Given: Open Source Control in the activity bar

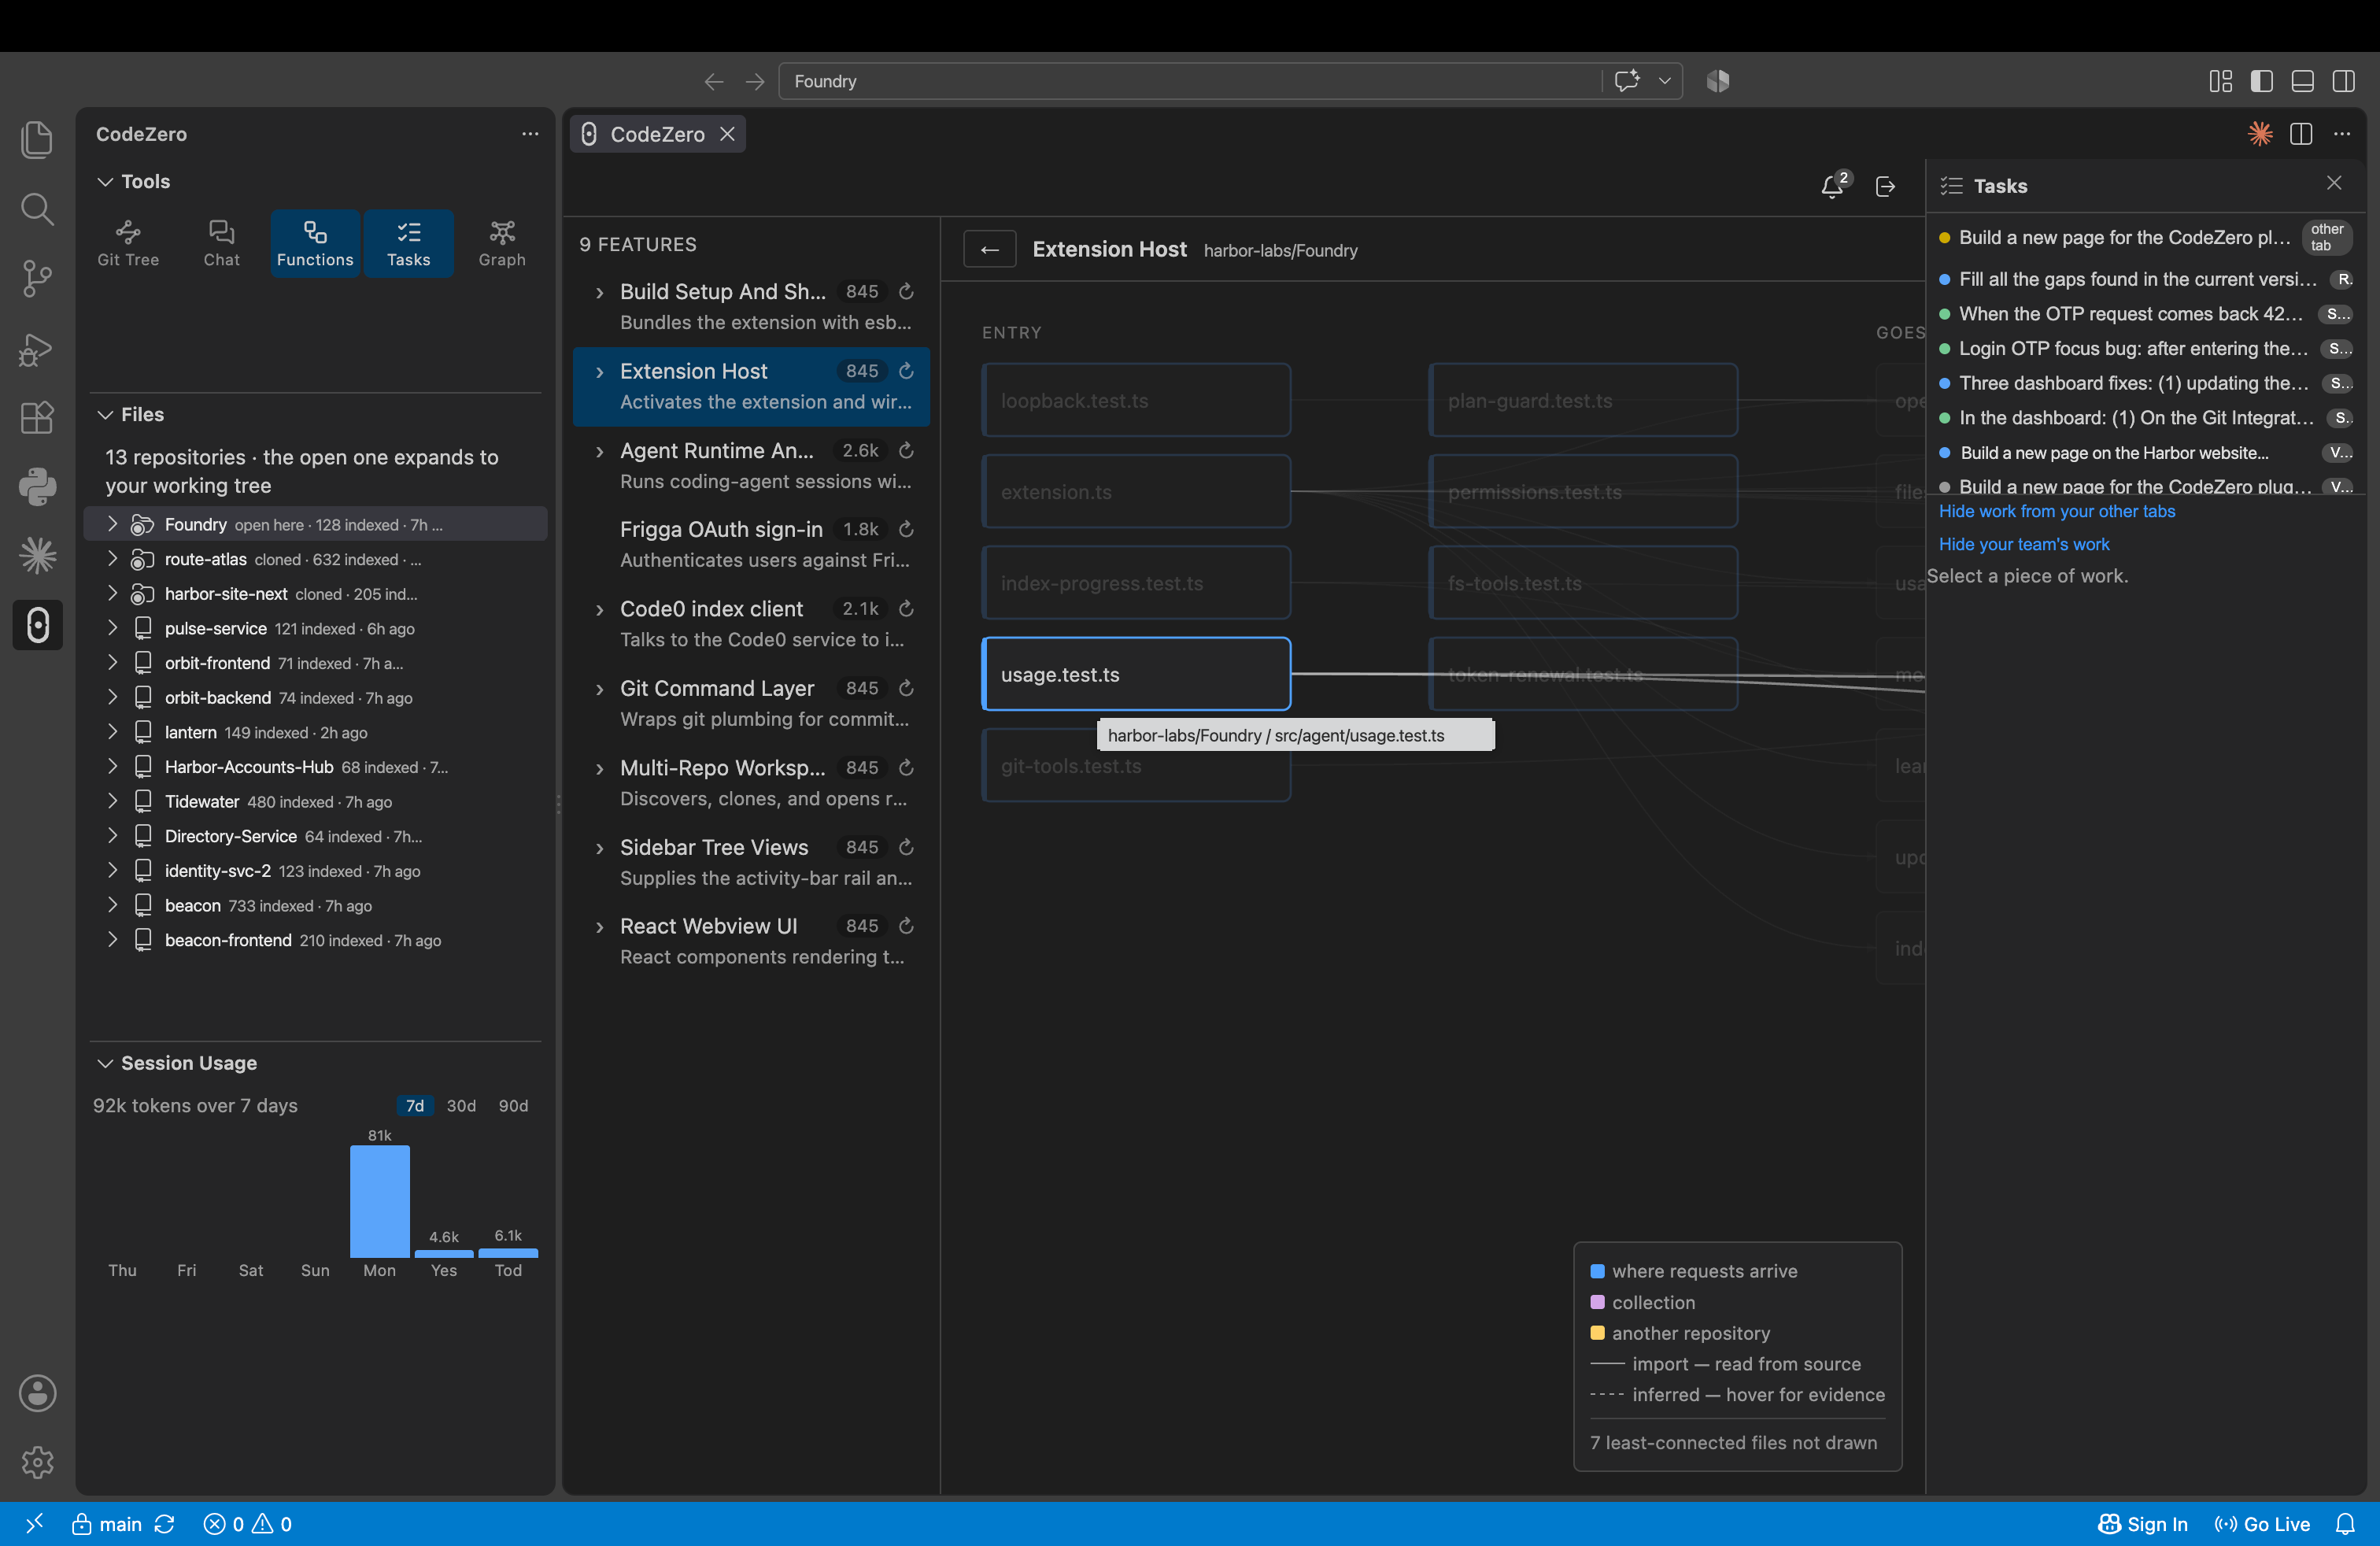Looking at the screenshot, I should point(37,279).
